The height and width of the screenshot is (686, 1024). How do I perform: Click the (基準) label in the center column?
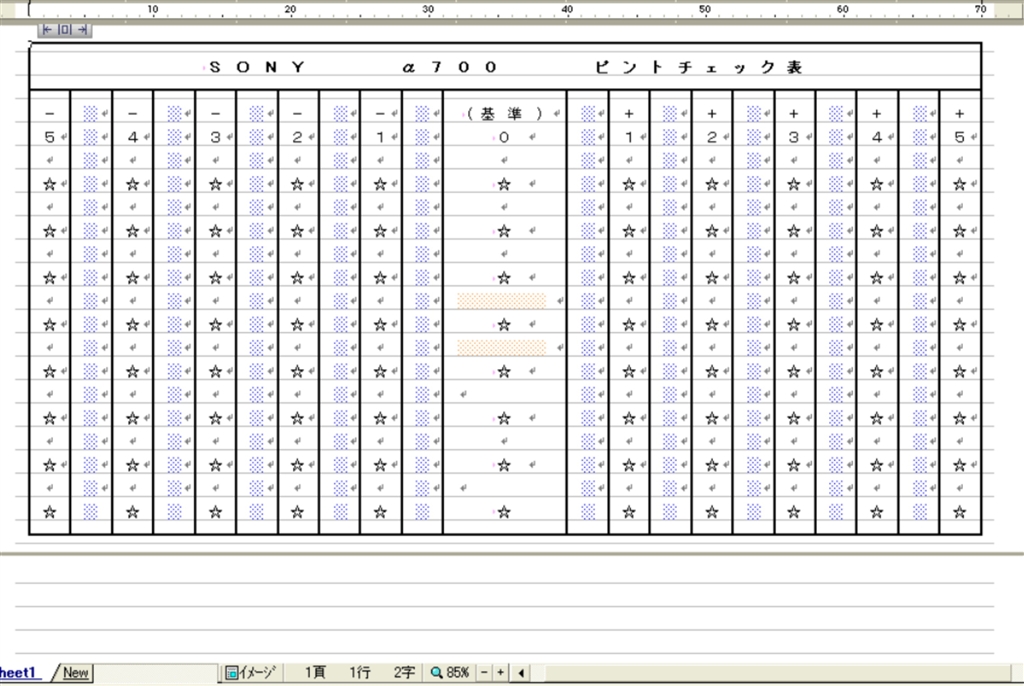[x=505, y=114]
